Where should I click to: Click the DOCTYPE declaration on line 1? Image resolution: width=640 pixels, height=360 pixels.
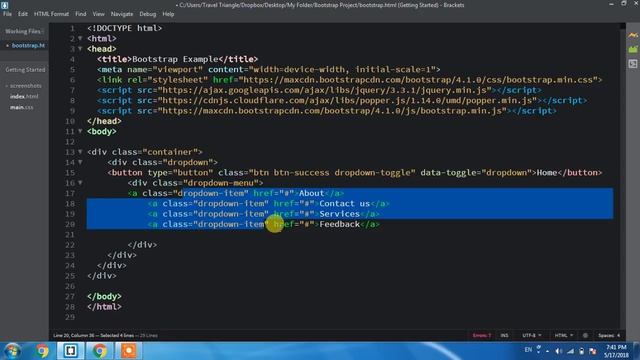point(124,28)
